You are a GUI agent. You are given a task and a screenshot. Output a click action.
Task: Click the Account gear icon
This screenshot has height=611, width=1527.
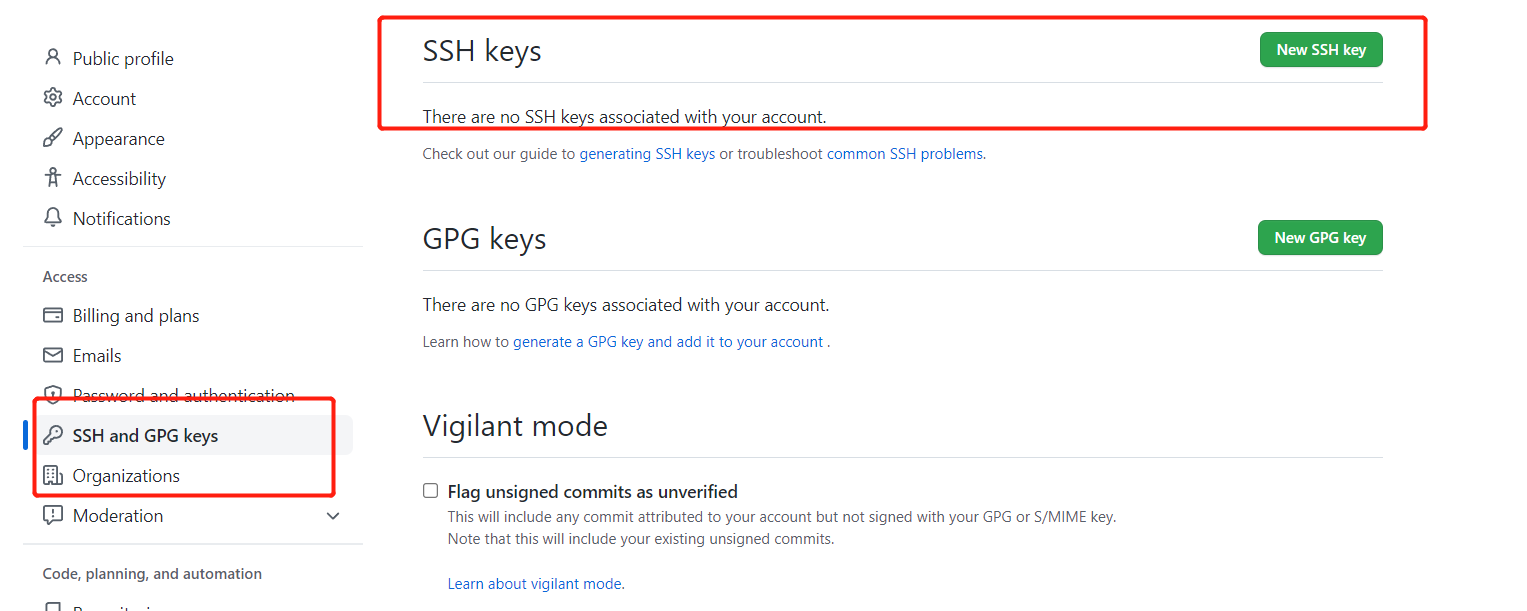point(53,98)
